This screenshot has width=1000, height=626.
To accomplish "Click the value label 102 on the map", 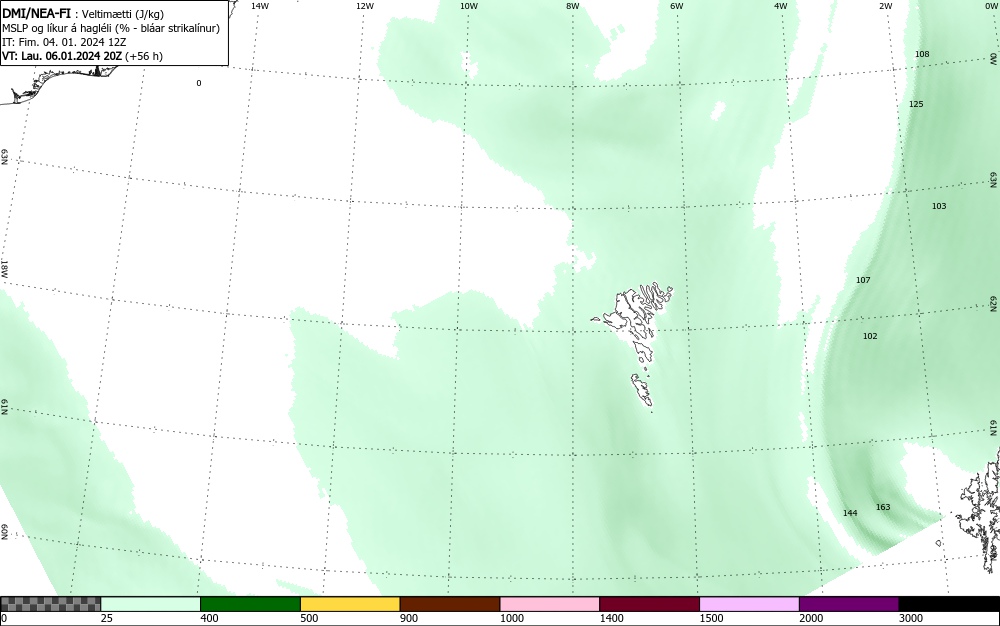I will [870, 336].
